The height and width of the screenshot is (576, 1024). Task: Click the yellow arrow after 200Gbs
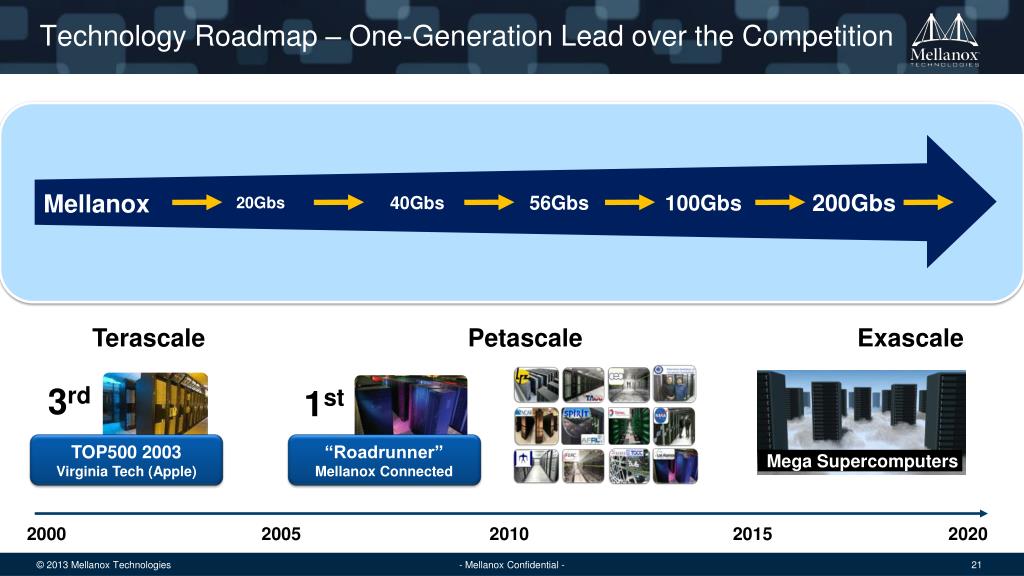(928, 202)
